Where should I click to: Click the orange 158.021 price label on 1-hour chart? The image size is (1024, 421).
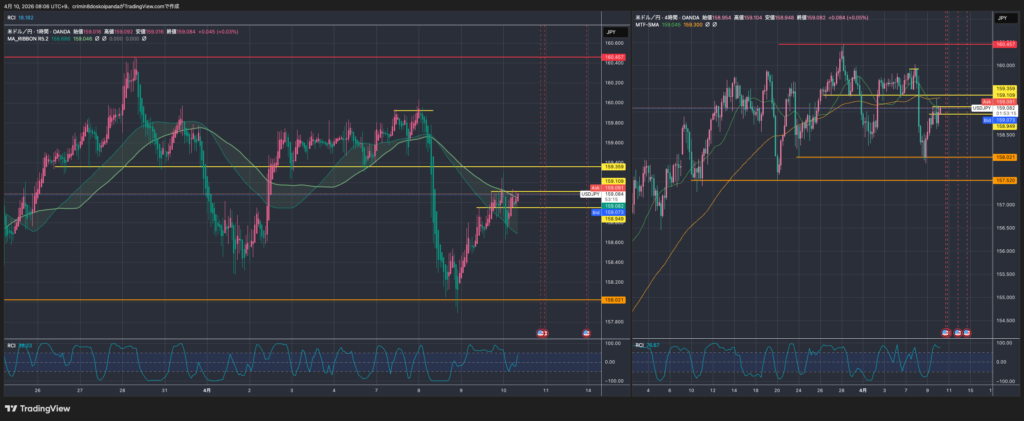tap(613, 299)
